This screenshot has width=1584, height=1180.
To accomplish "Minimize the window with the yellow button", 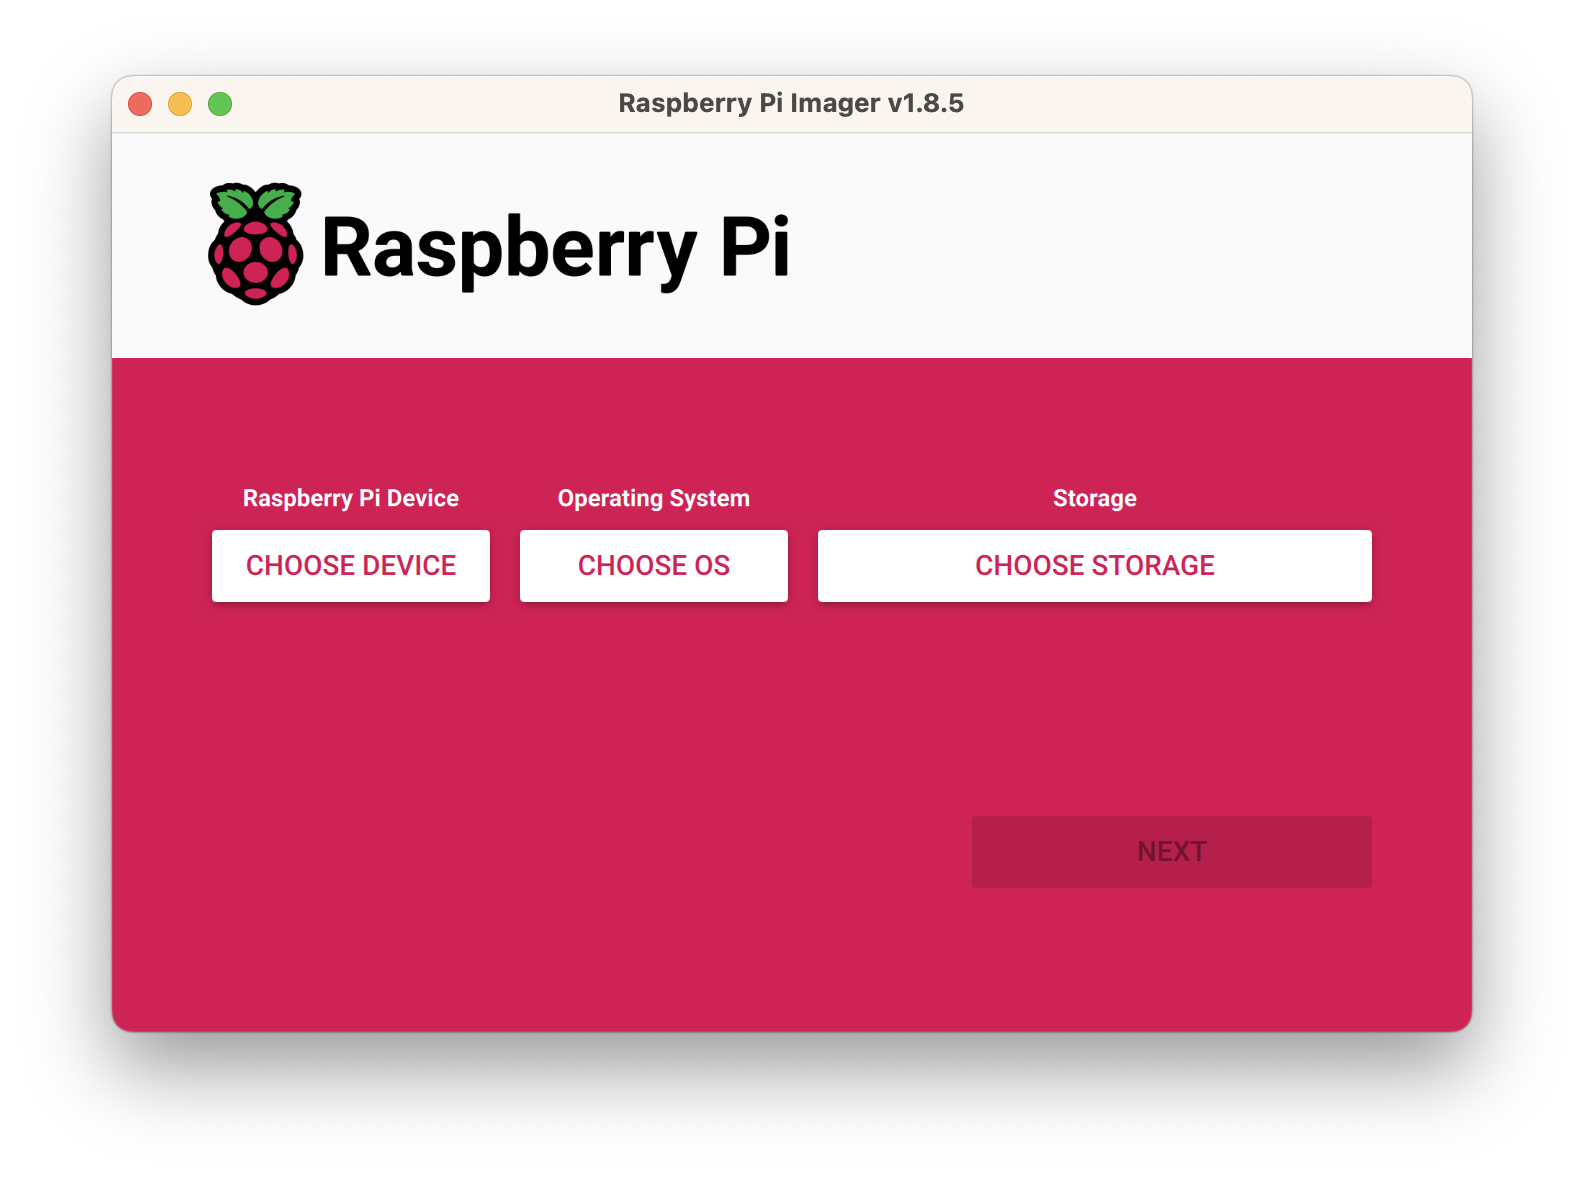I will pos(180,104).
